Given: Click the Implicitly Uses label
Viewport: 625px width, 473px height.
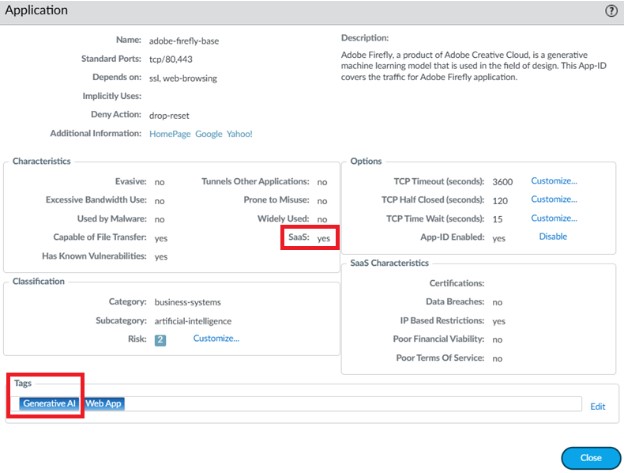Looking at the screenshot, I should coord(112,96).
